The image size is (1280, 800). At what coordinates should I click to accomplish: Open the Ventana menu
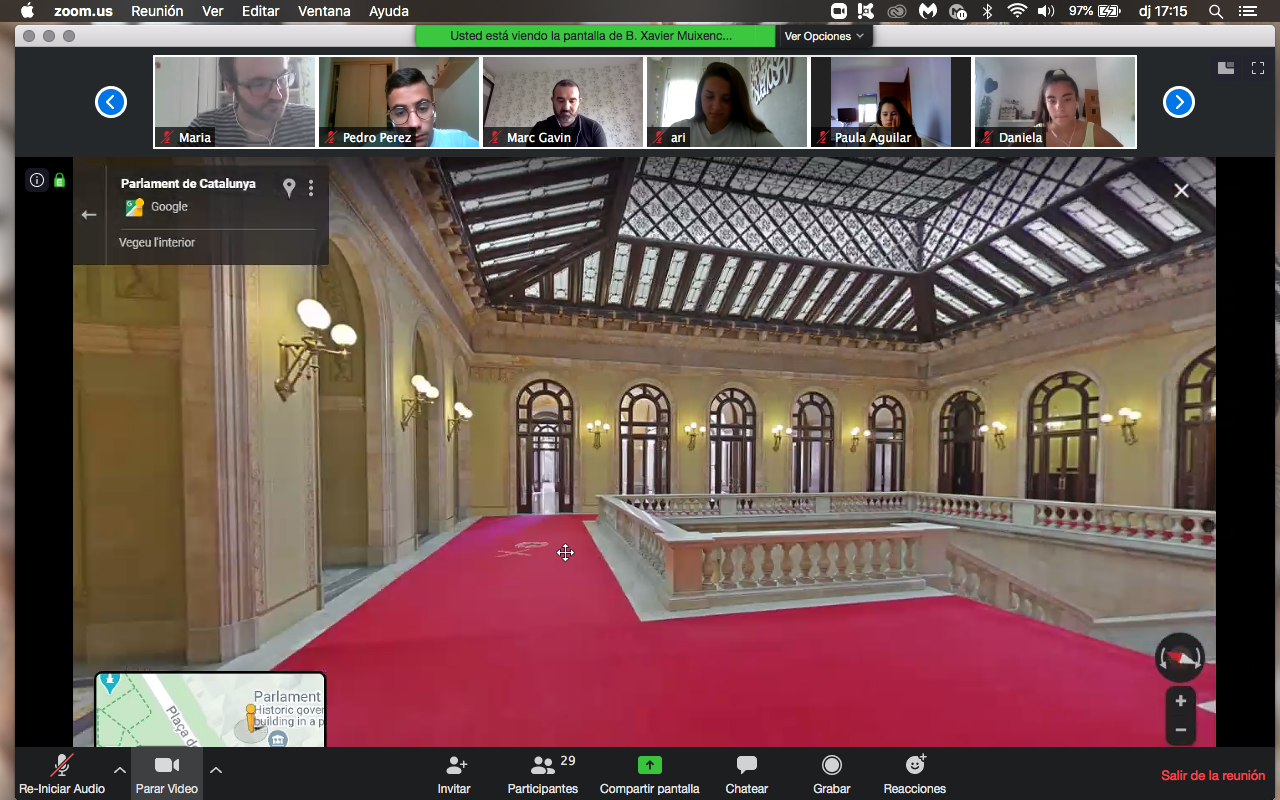click(324, 11)
